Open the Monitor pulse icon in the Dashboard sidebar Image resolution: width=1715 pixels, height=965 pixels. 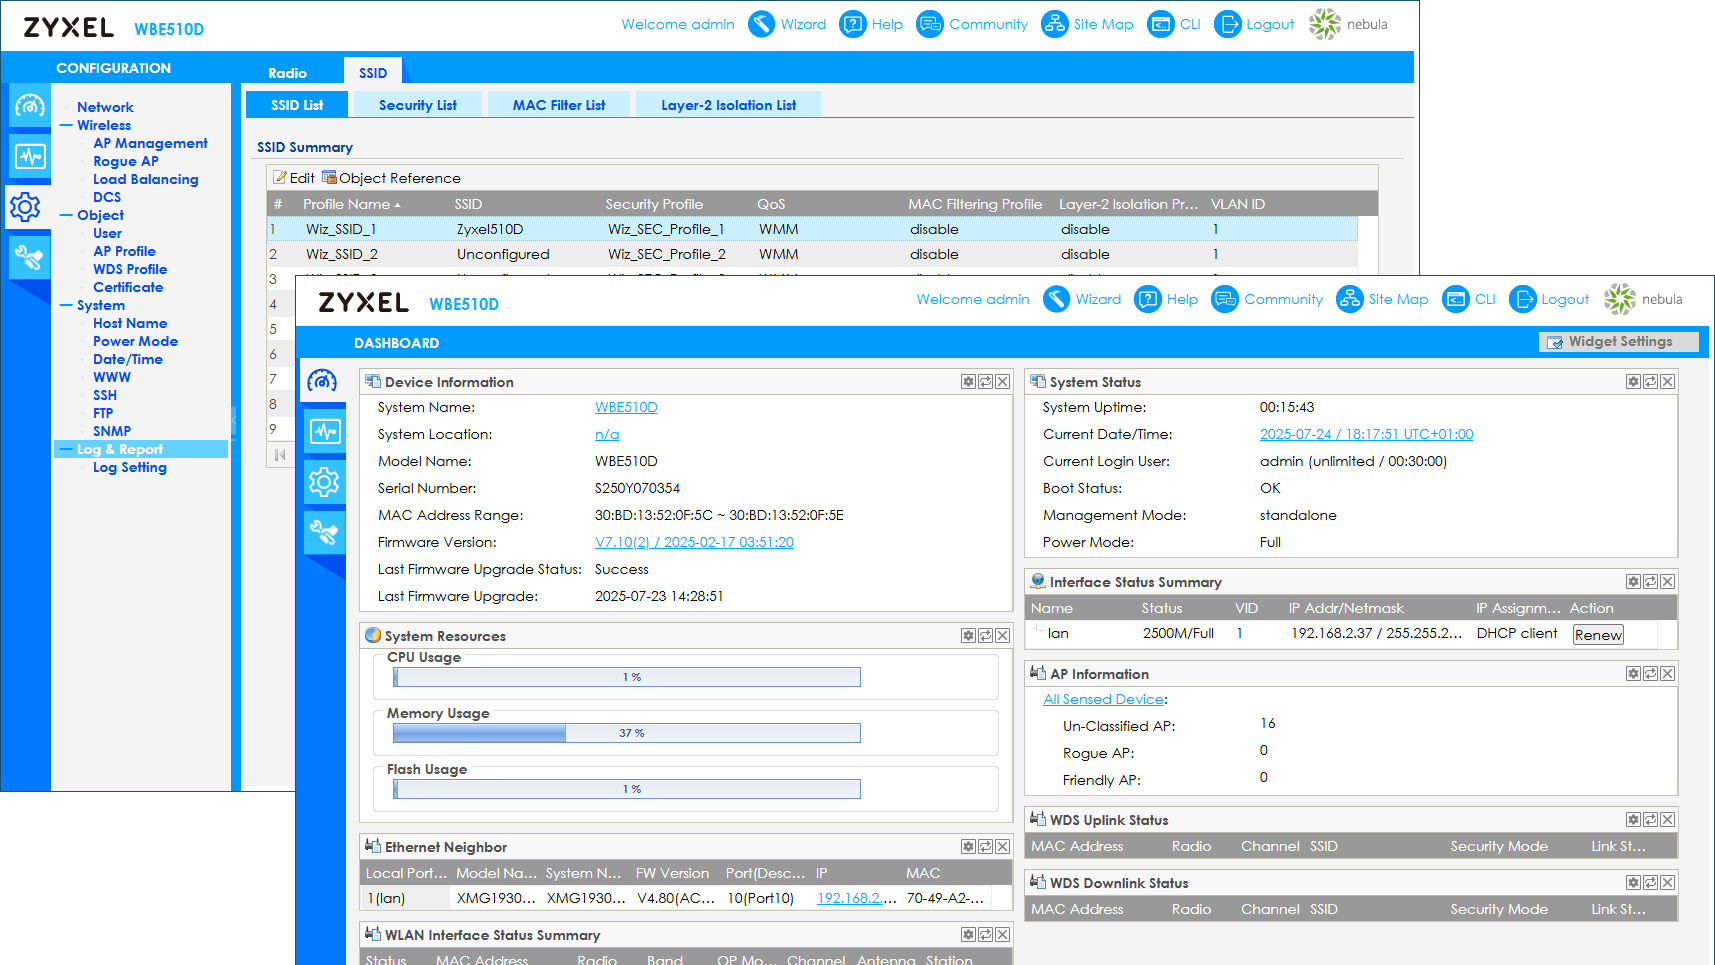pos(325,431)
